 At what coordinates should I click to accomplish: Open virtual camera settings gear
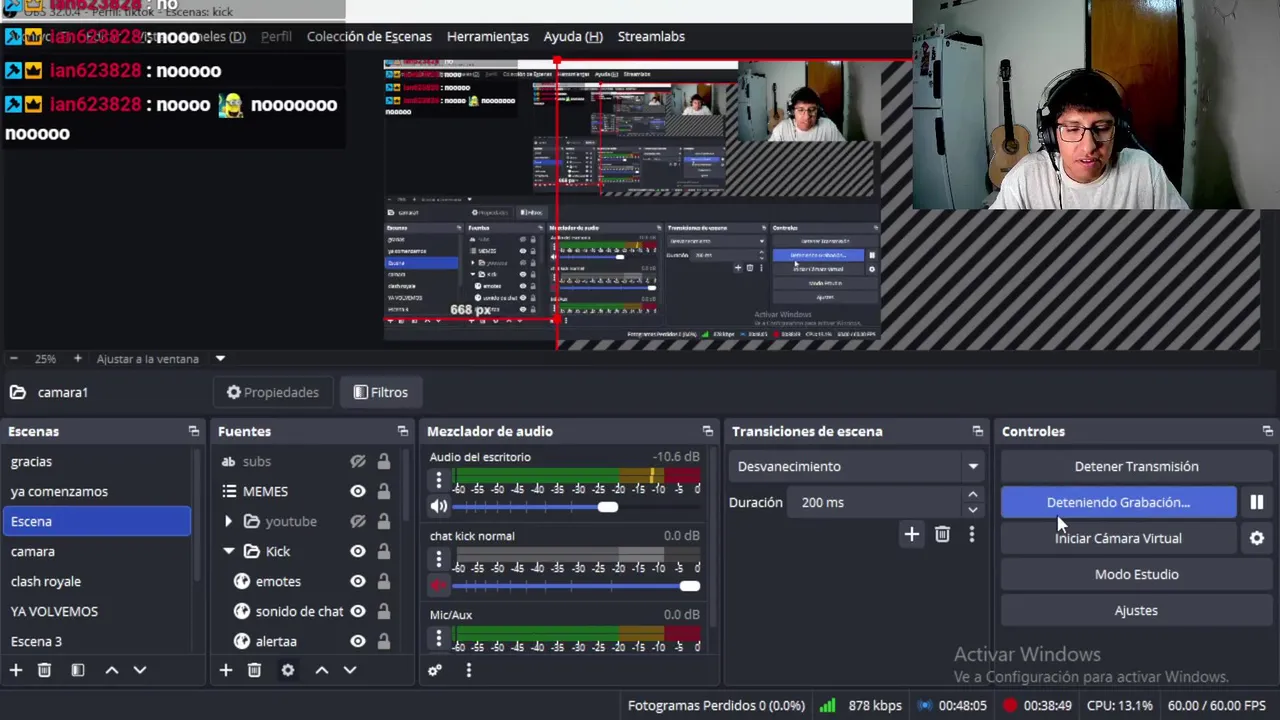pyautogui.click(x=1257, y=538)
